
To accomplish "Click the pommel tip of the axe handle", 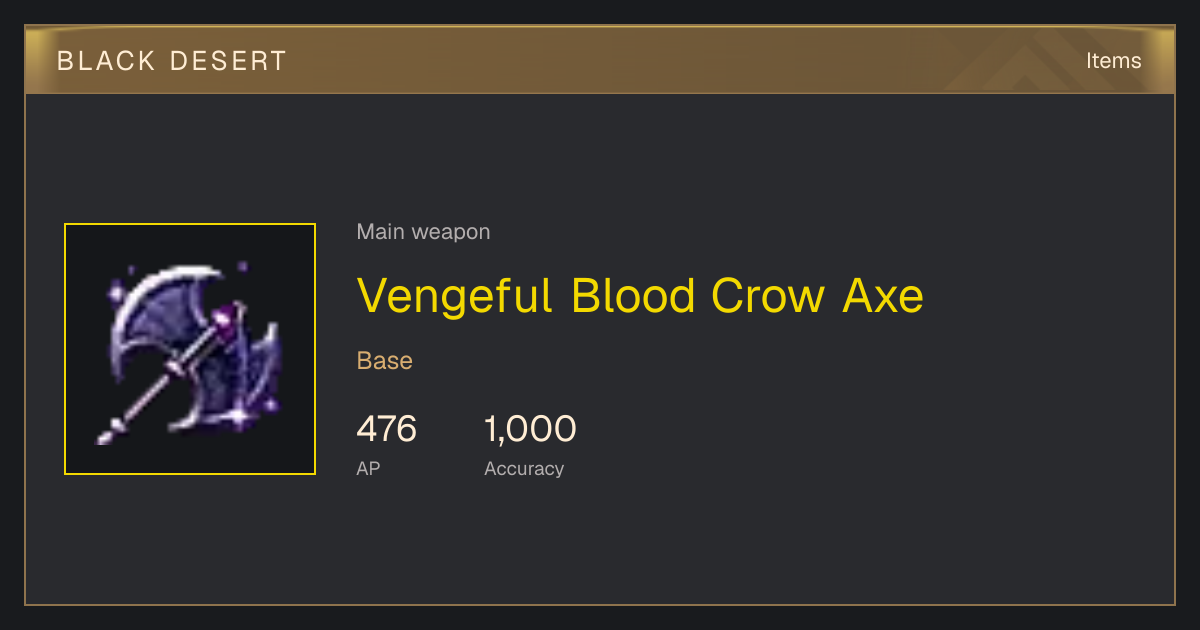I will (x=106, y=436).
